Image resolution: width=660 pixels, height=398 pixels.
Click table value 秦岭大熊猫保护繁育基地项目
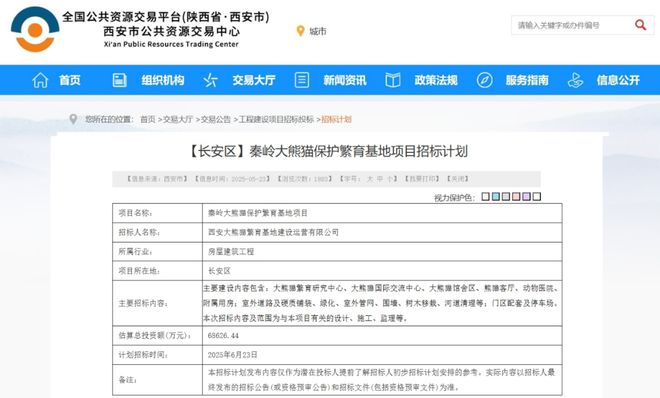coord(258,213)
